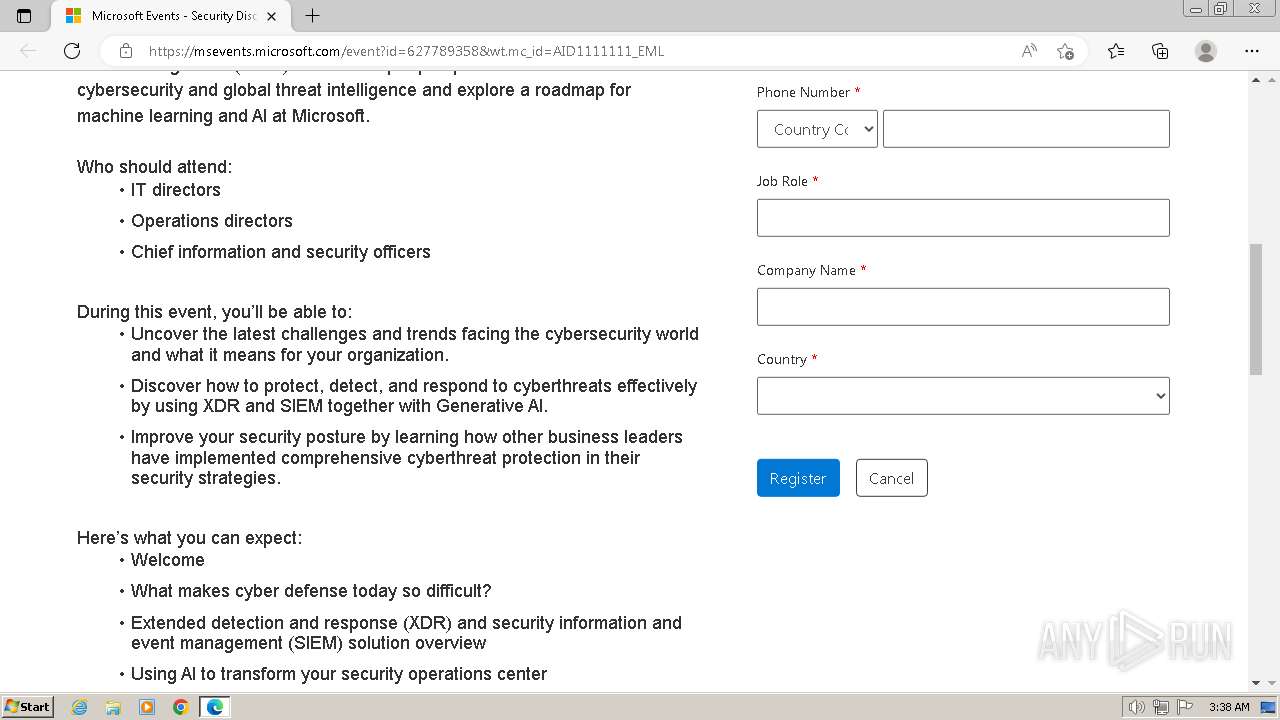Click the 'Phone Number' field label
The height and width of the screenshot is (720, 1280).
(803, 92)
